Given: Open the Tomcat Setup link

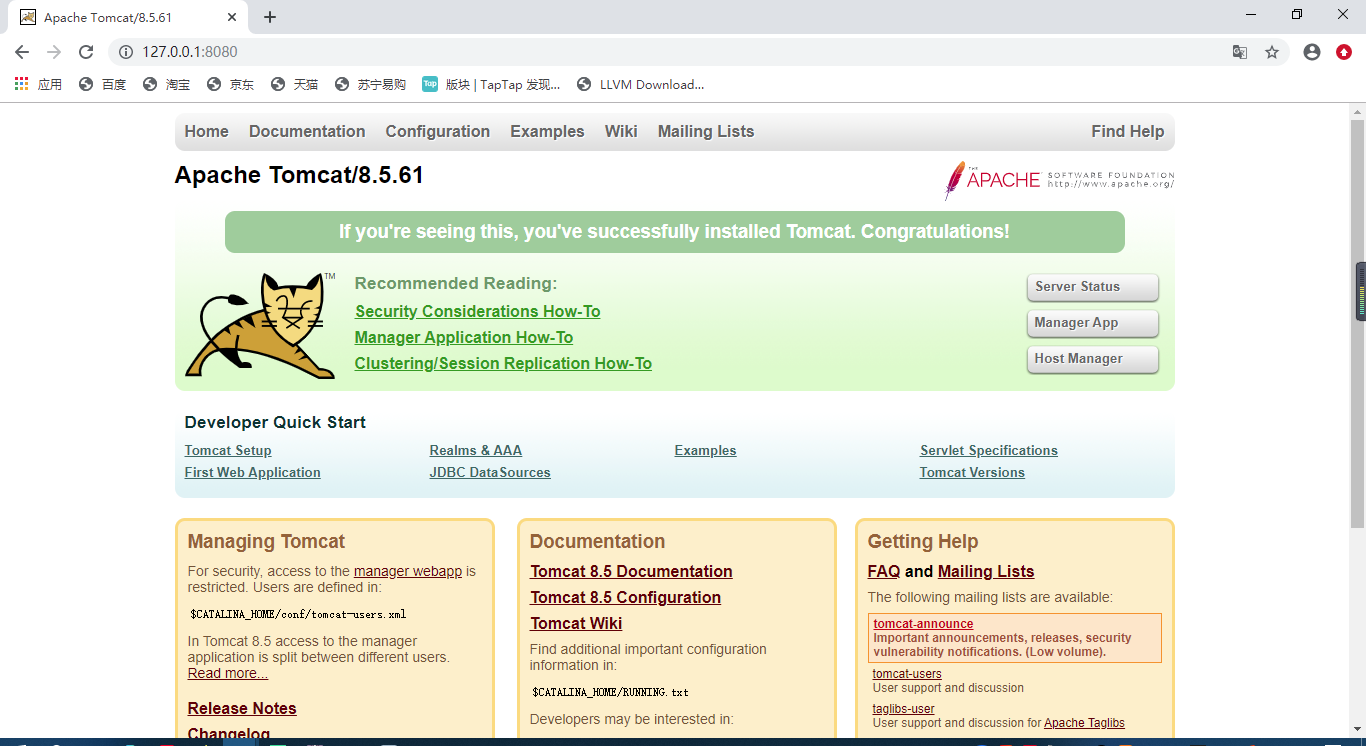Looking at the screenshot, I should (x=228, y=451).
